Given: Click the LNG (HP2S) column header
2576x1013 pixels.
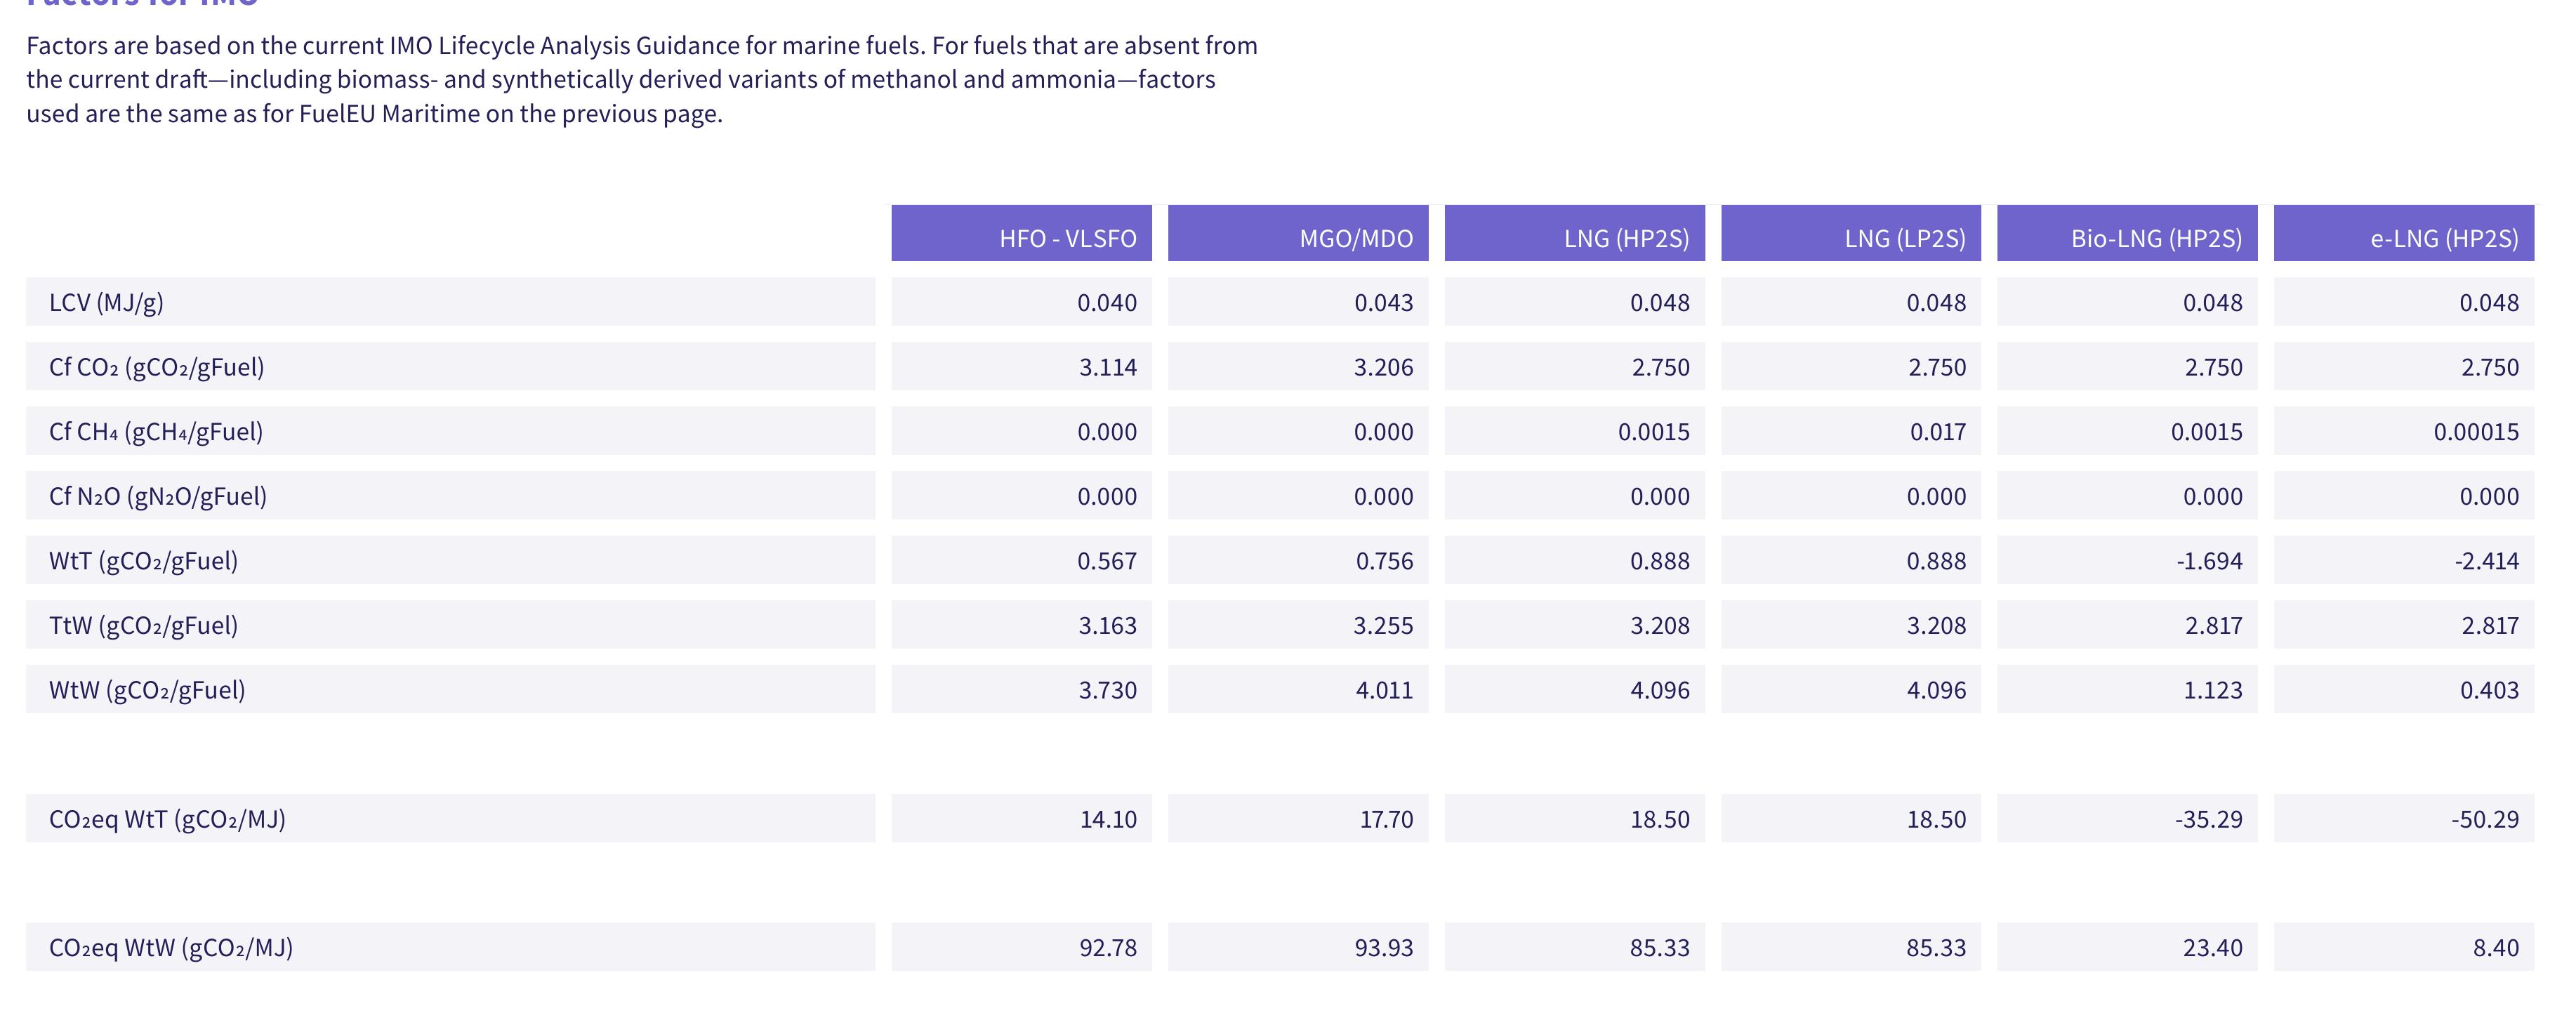Looking at the screenshot, I should click(1574, 233).
